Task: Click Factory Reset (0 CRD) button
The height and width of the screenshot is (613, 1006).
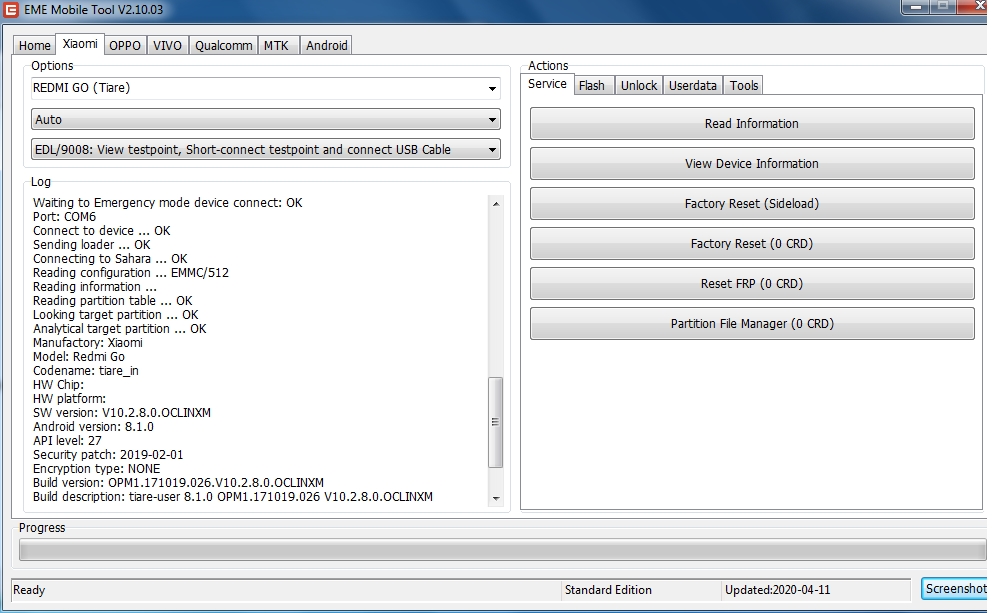Action: [752, 244]
